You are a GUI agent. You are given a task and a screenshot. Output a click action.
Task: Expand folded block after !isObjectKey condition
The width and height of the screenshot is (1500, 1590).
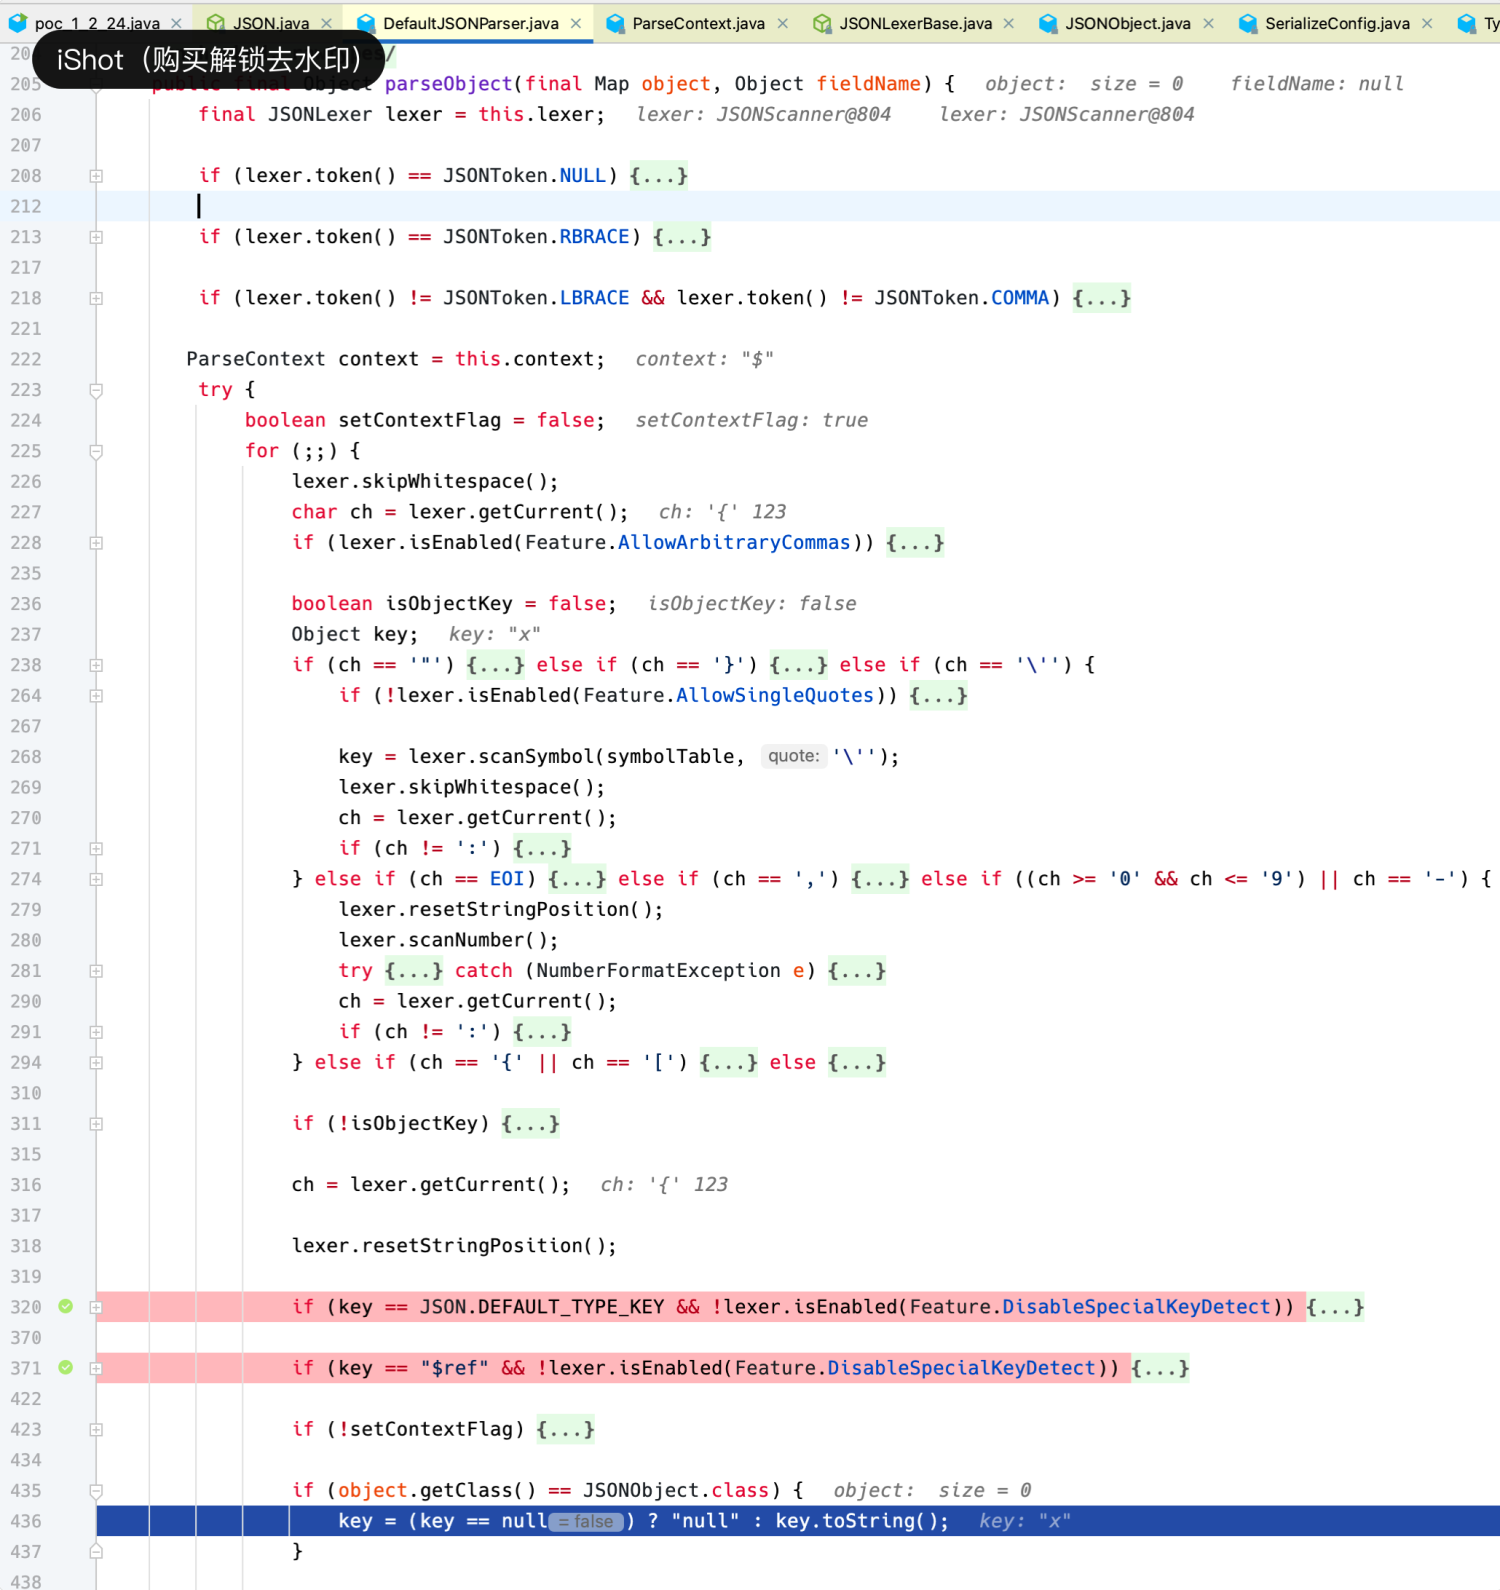tap(530, 1124)
